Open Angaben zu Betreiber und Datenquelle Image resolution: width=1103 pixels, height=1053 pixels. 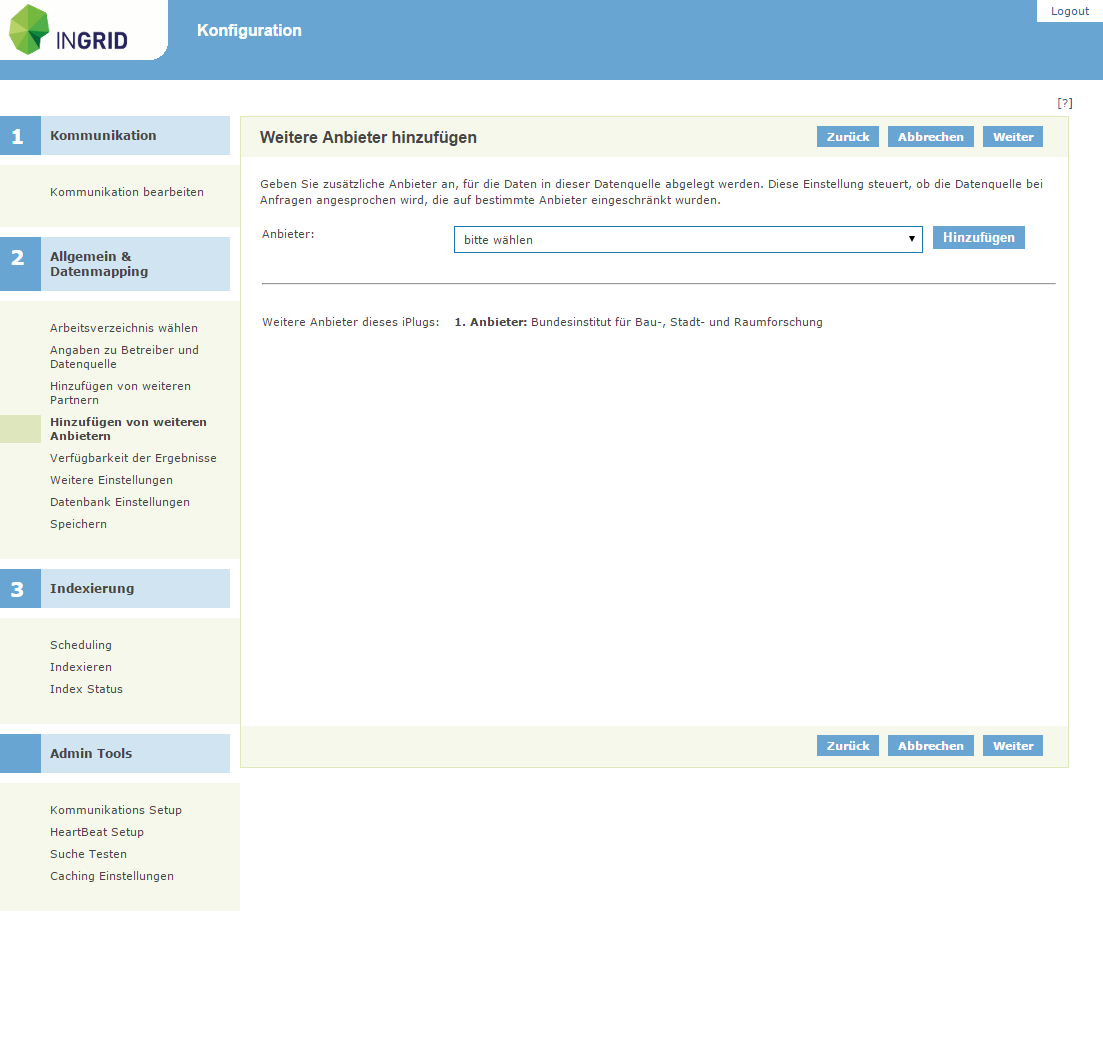[124, 357]
